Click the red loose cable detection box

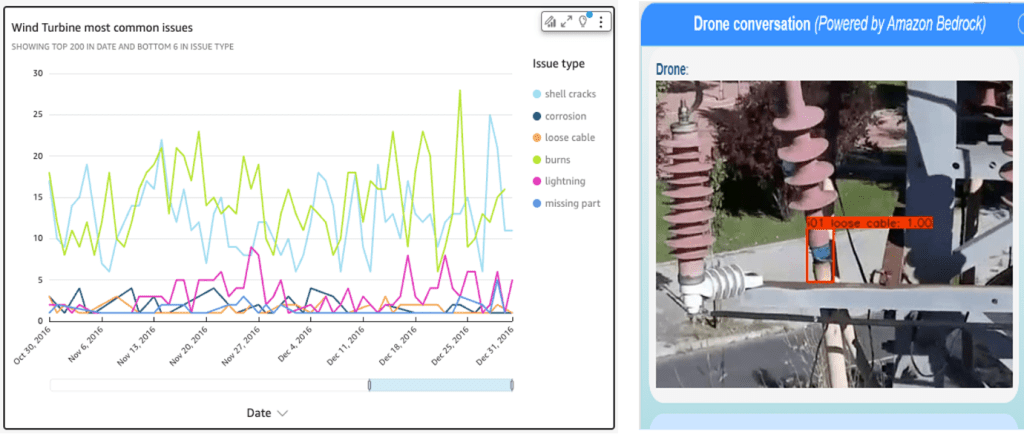819,255
